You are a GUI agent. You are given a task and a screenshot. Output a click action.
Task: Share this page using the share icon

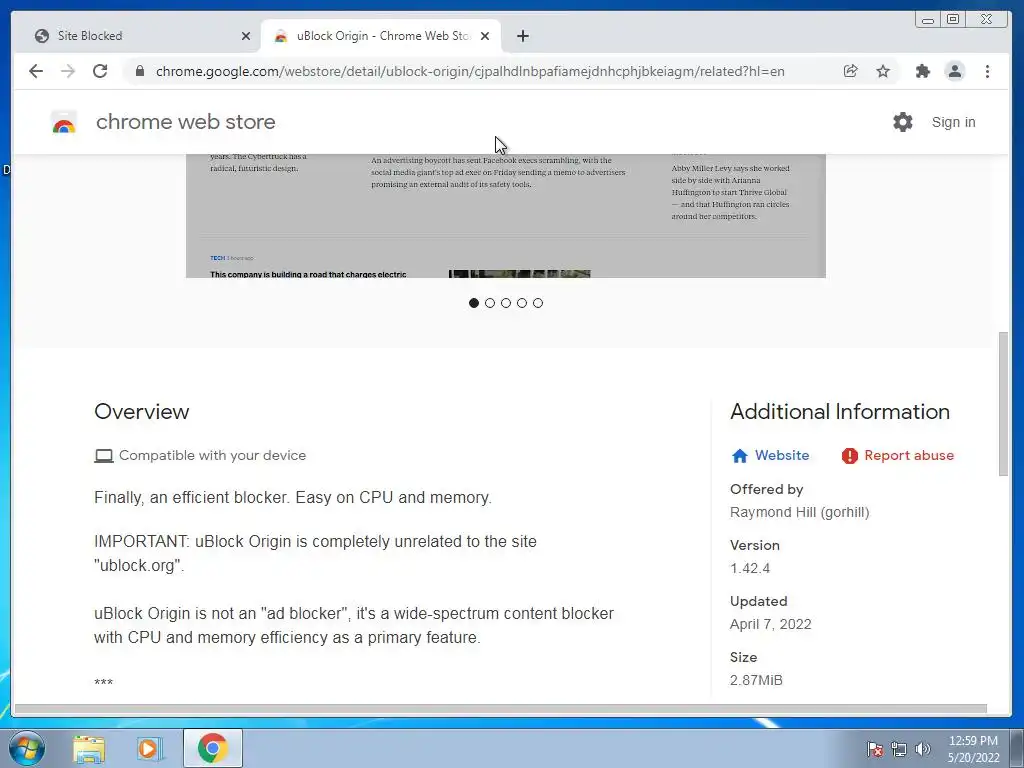850,71
